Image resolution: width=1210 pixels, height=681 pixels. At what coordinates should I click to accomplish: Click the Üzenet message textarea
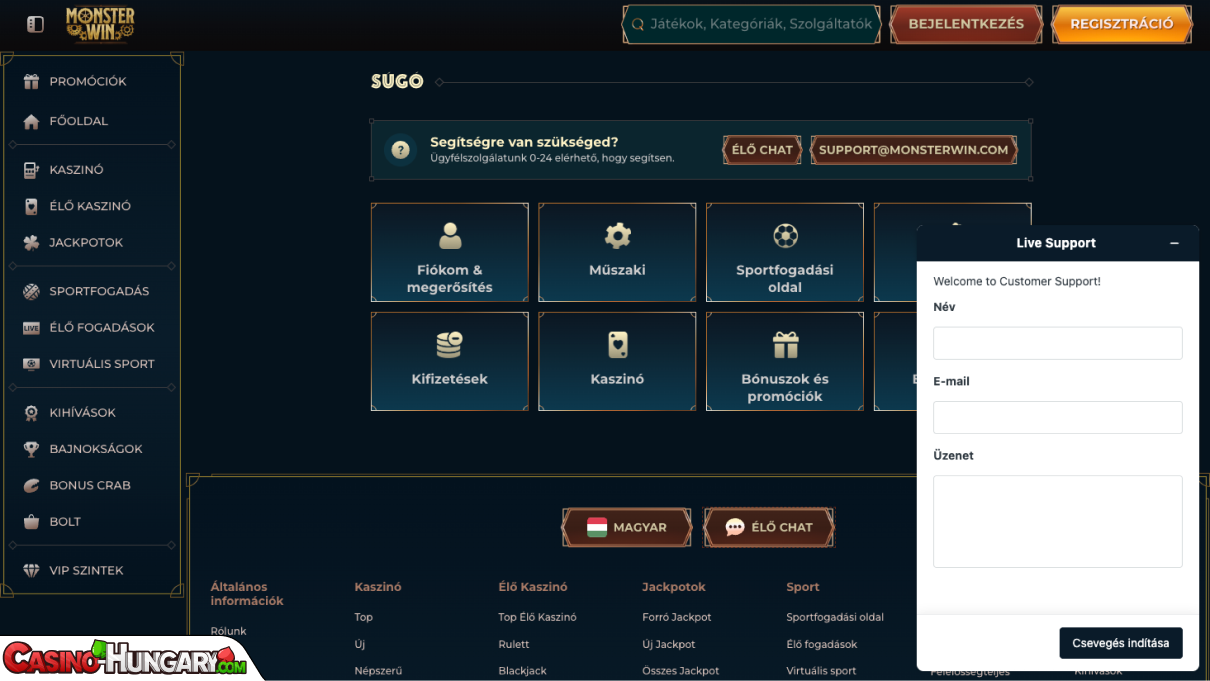click(1058, 521)
